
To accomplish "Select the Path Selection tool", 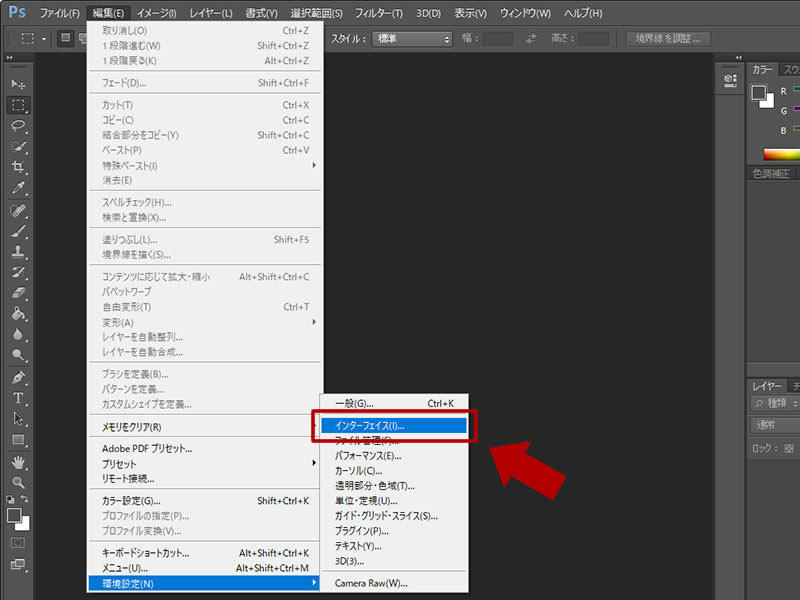I will 18,419.
